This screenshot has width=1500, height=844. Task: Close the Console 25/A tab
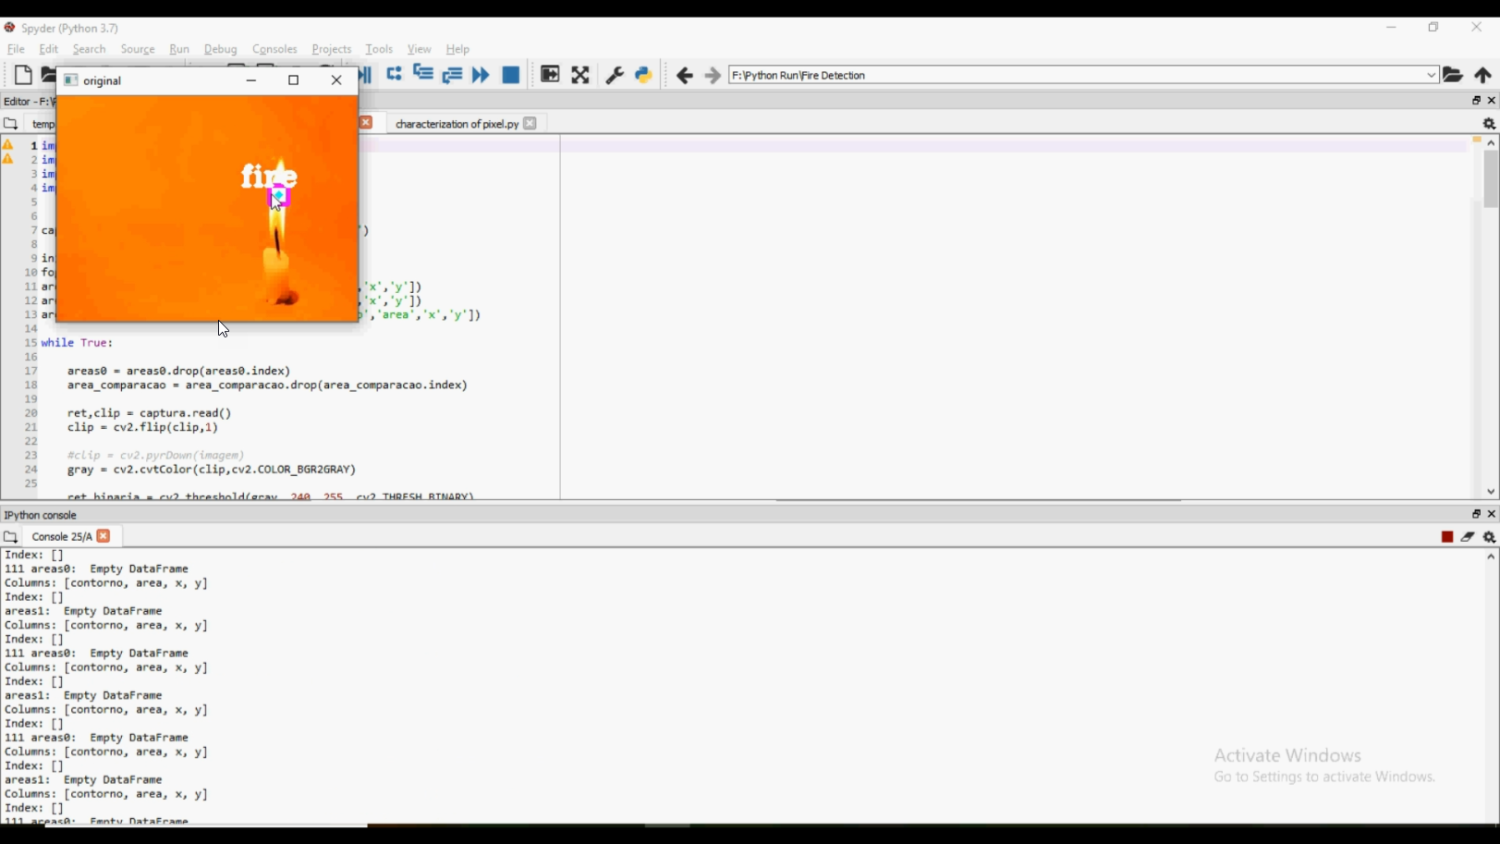[x=104, y=536]
